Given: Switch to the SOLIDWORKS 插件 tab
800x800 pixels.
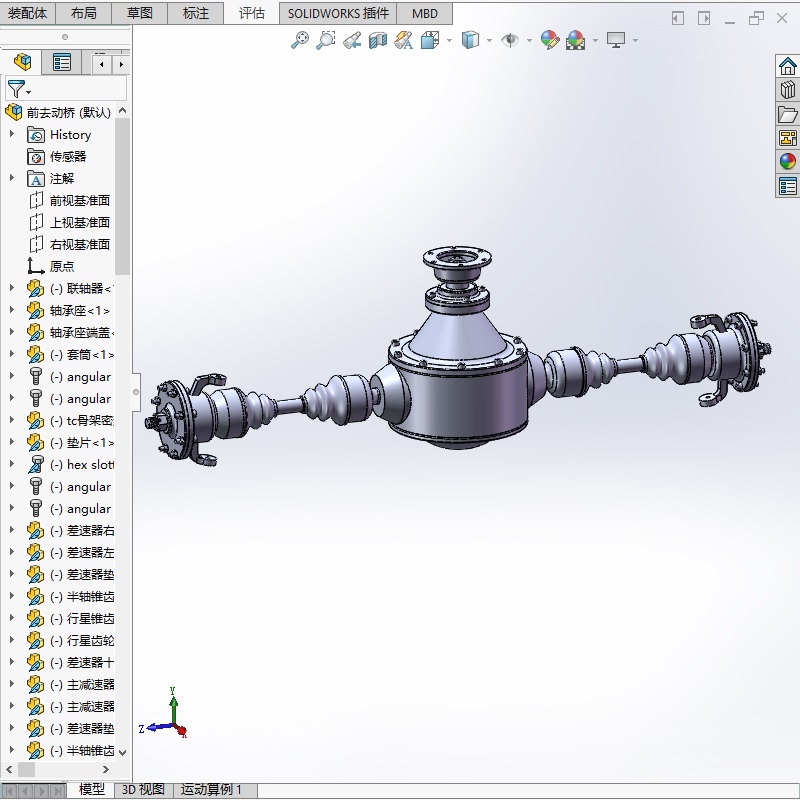Looking at the screenshot, I should 338,13.
